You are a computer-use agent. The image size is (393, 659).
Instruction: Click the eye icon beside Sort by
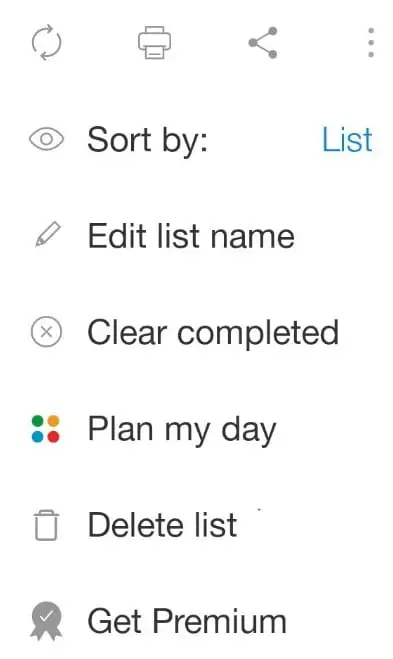[x=46, y=139]
